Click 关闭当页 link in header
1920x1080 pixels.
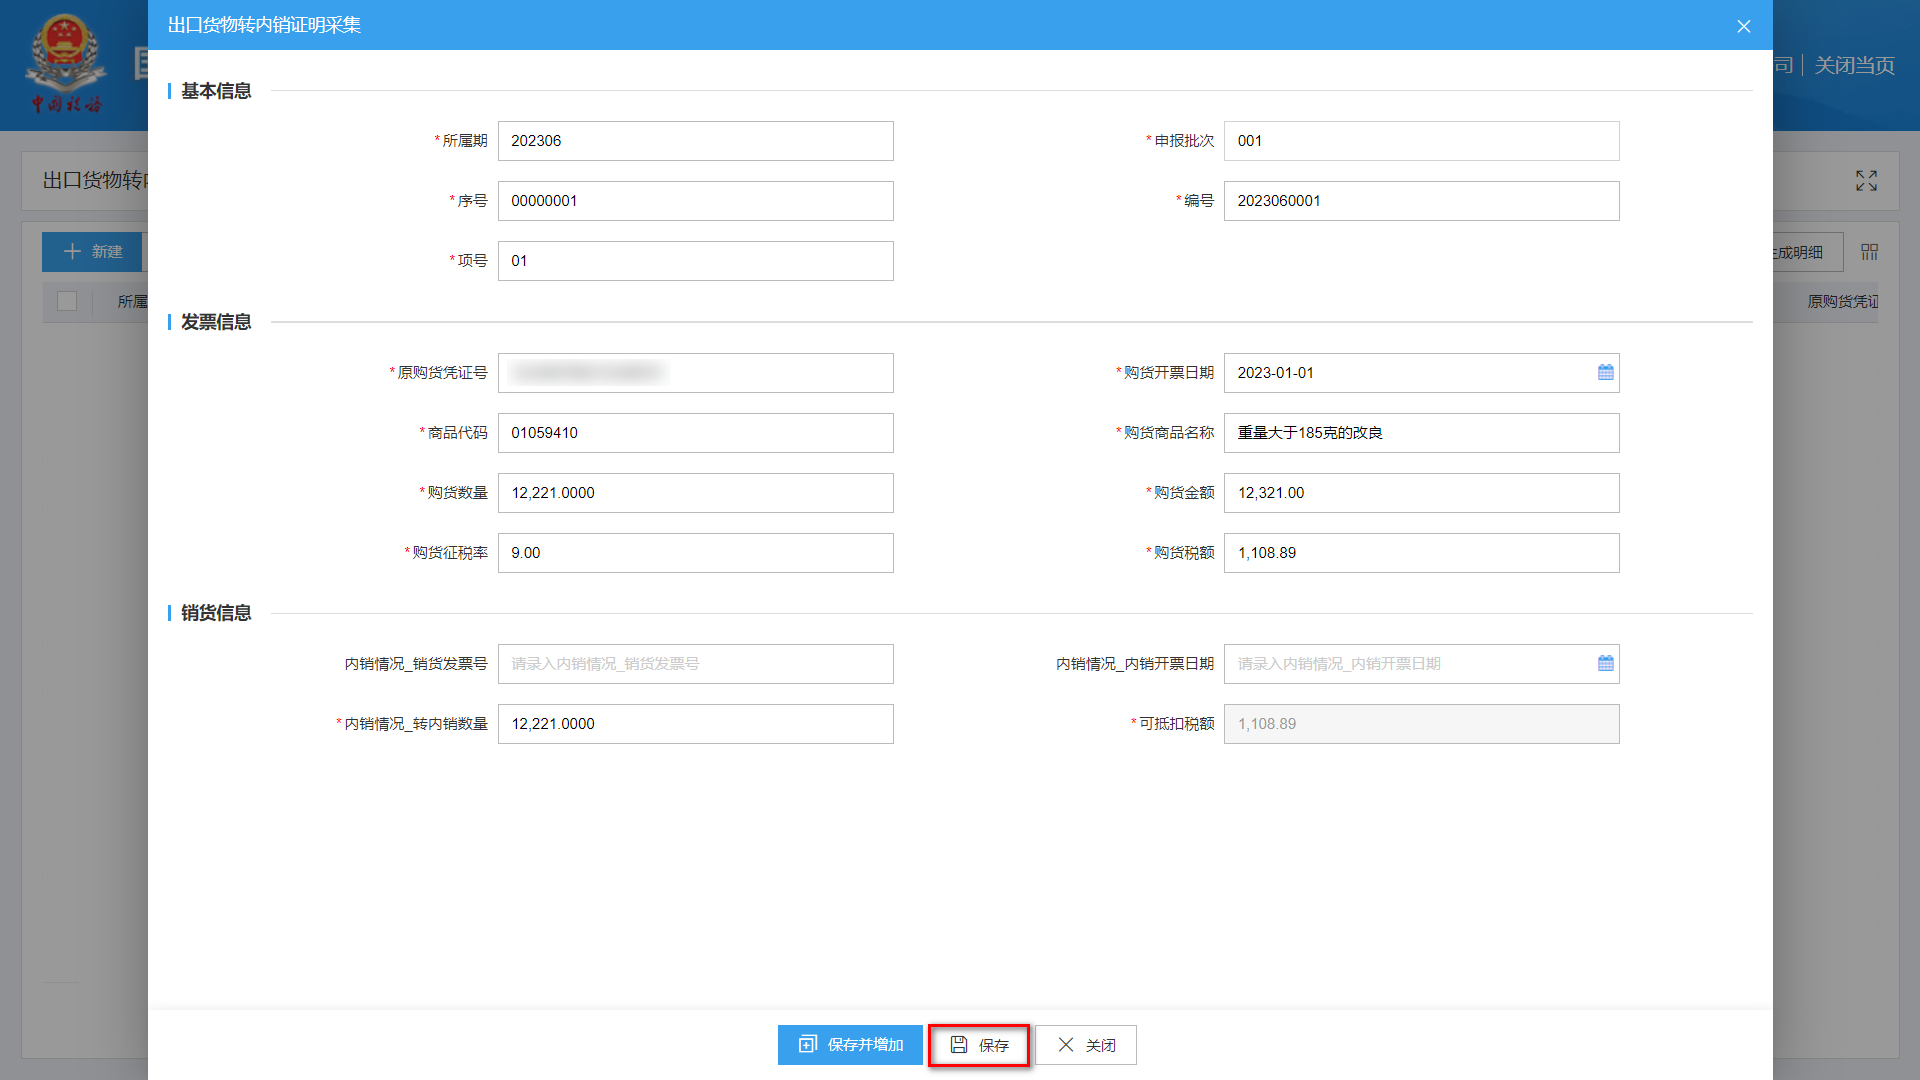tap(1854, 66)
